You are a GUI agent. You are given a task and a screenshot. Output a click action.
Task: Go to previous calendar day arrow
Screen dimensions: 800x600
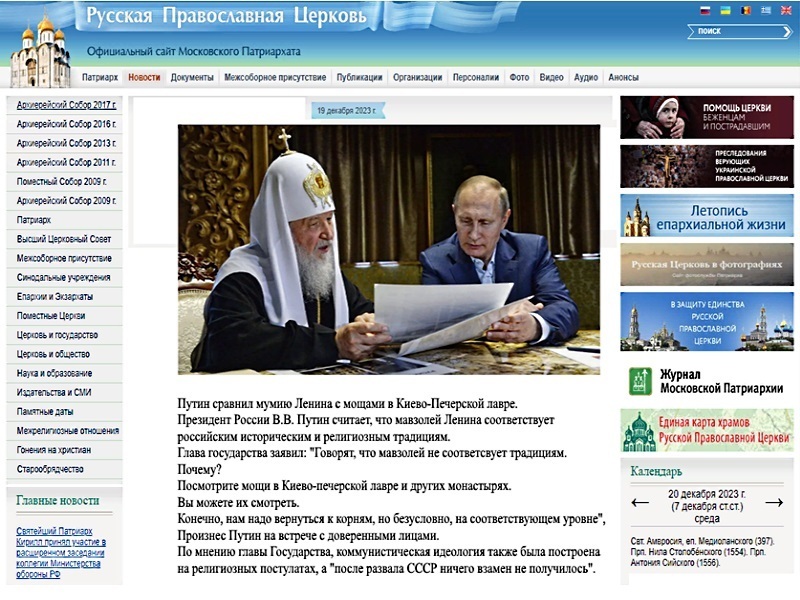(640, 502)
